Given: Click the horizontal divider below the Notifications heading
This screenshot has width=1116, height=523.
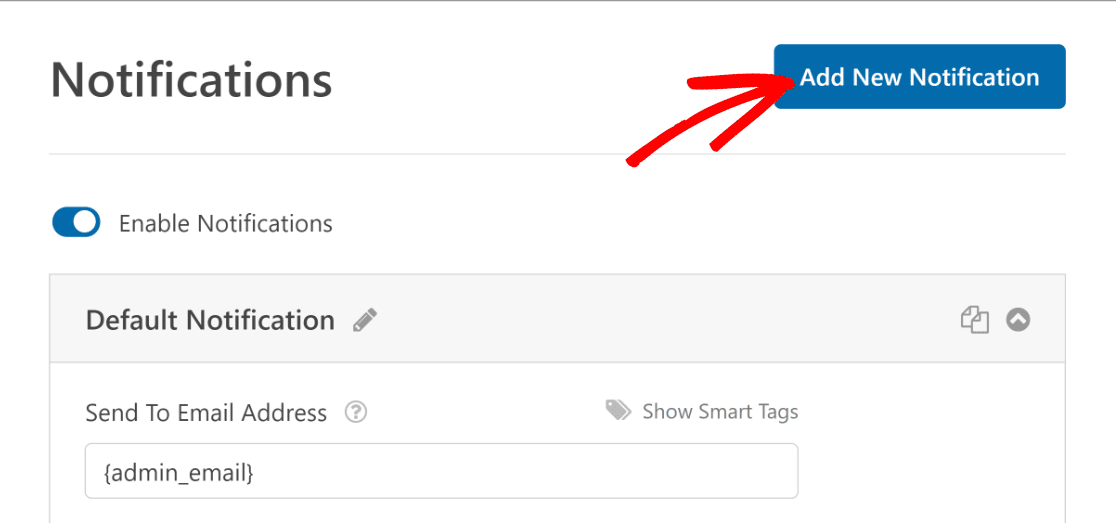Looking at the screenshot, I should (x=557, y=154).
